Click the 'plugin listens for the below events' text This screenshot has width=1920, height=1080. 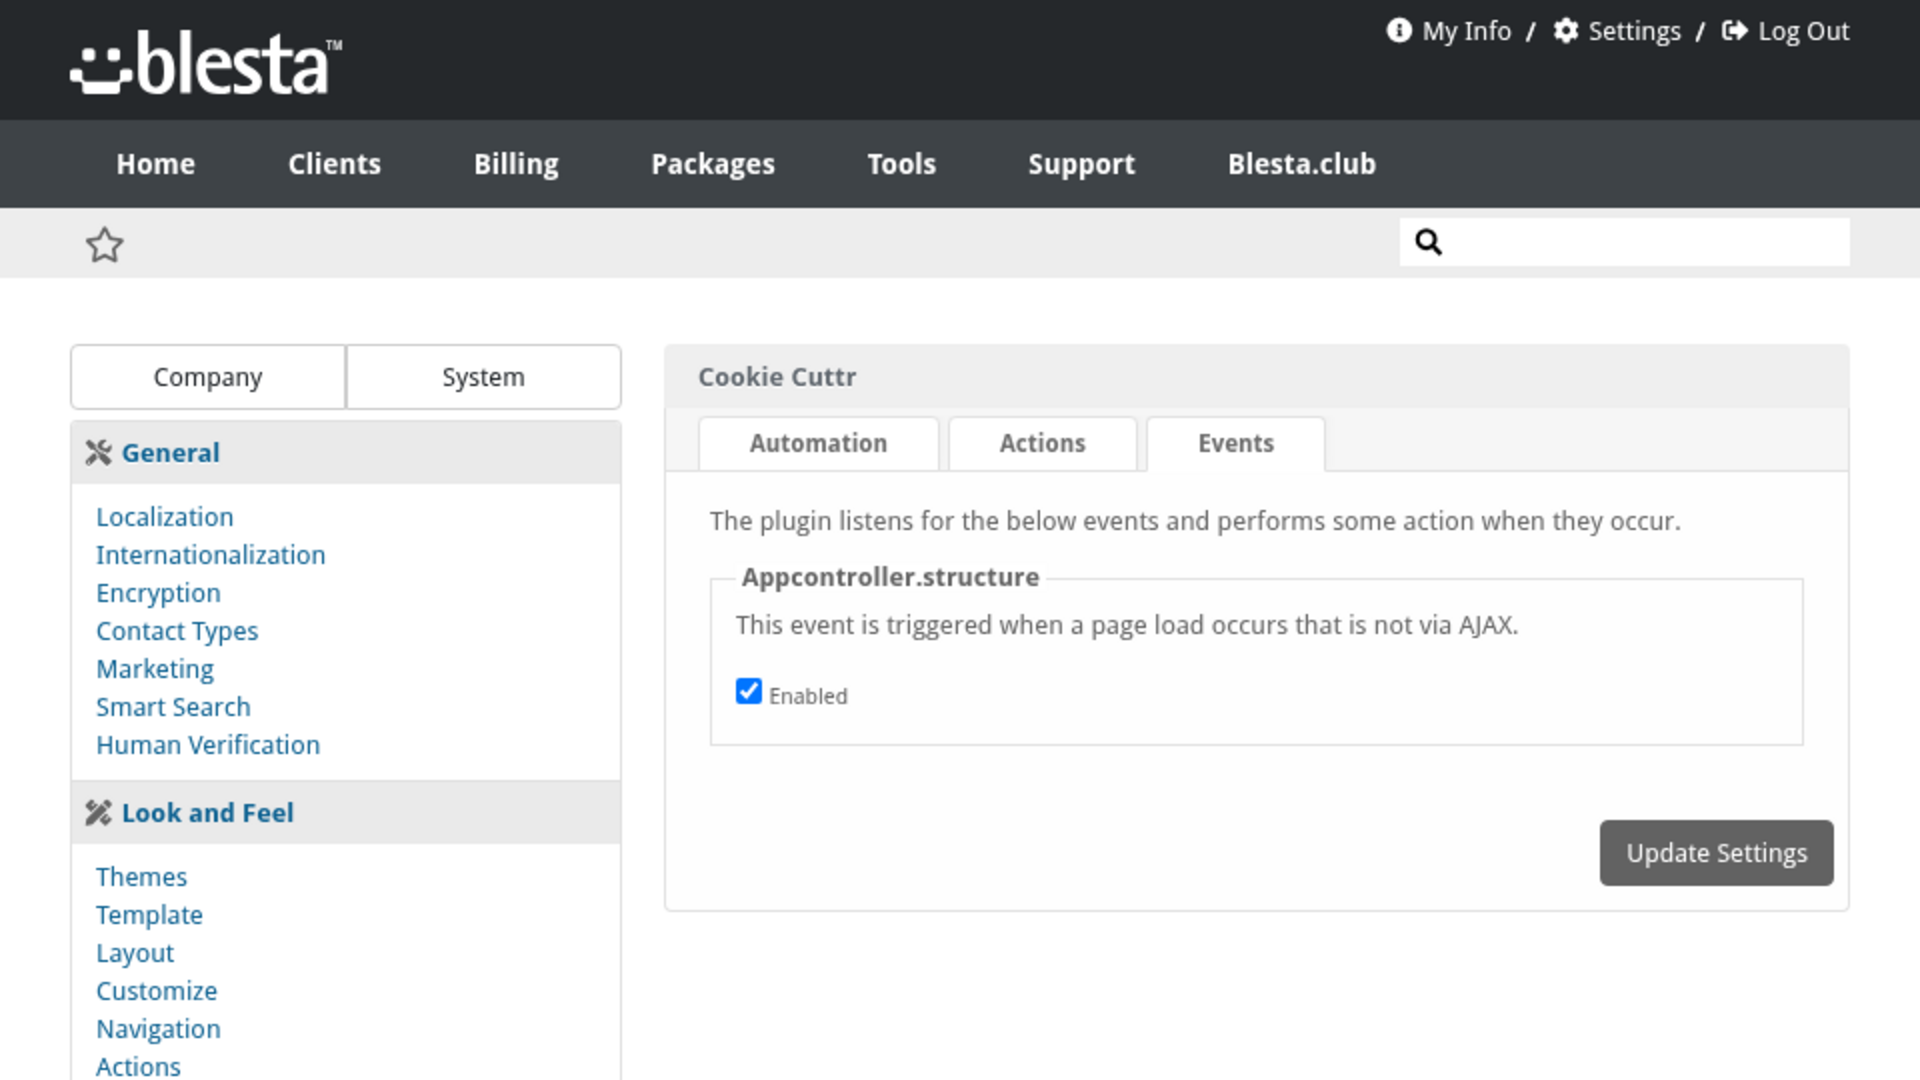pyautogui.click(x=1195, y=521)
